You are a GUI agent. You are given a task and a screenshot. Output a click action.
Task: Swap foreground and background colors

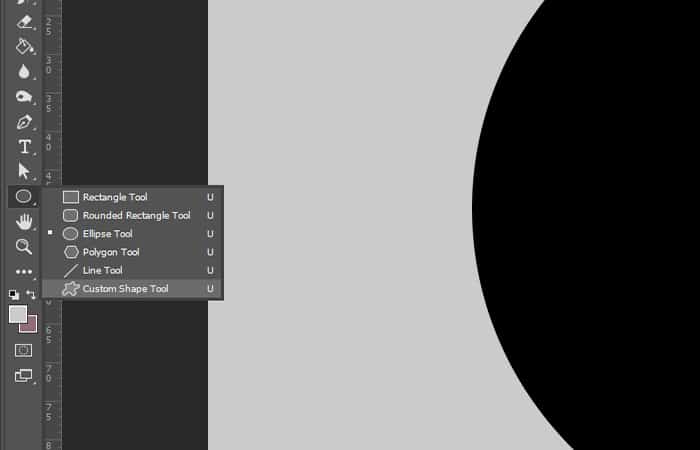[31, 295]
